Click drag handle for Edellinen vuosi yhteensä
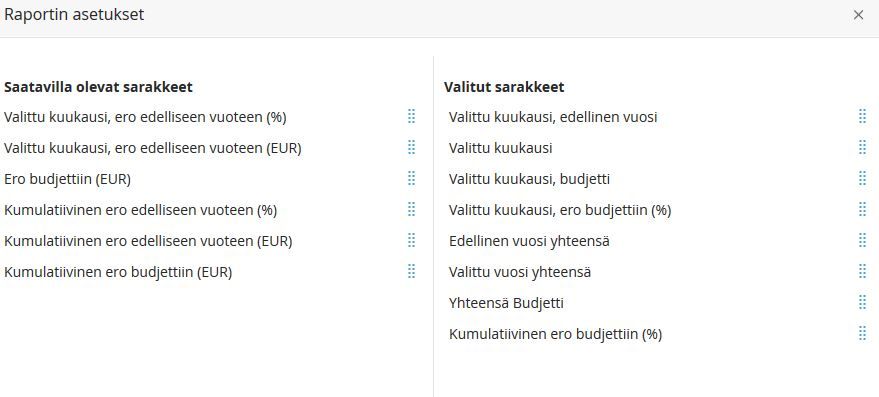Viewport: 879px width, 397px height. tap(863, 241)
